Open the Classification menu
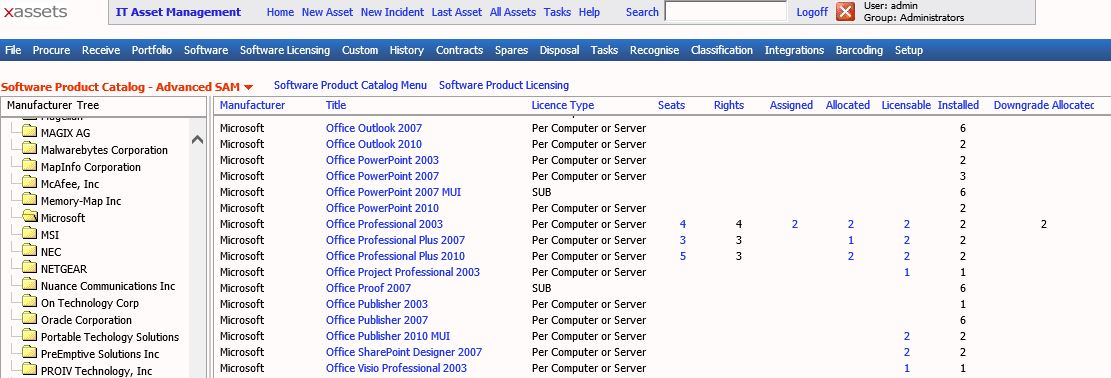 pos(721,50)
